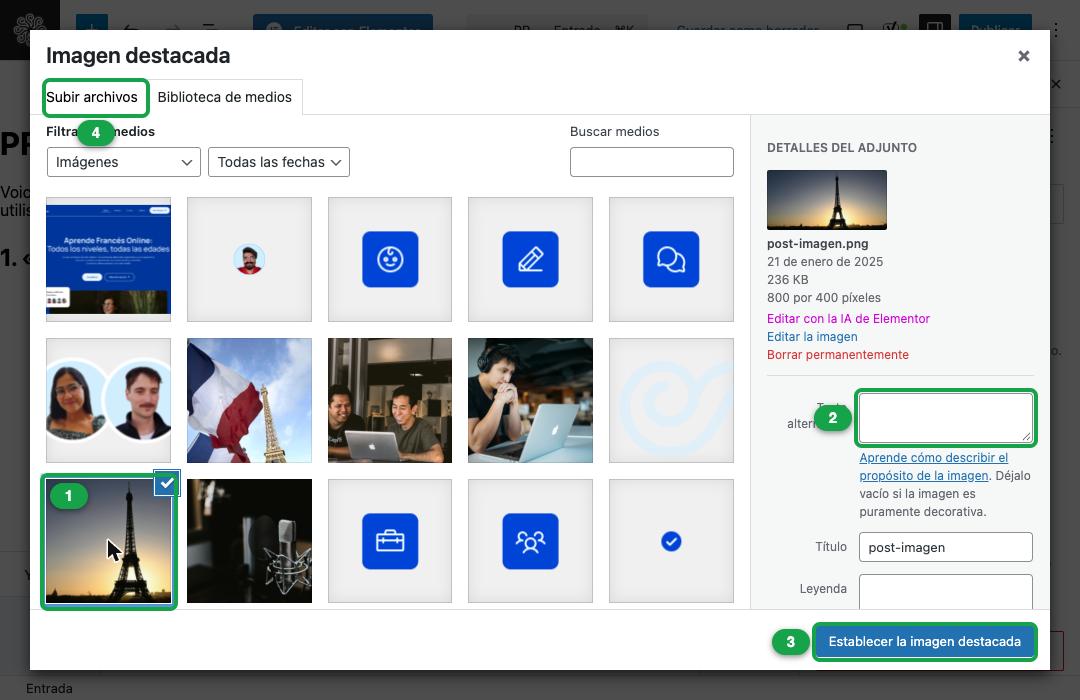Focus the alternative text field

point(946,418)
